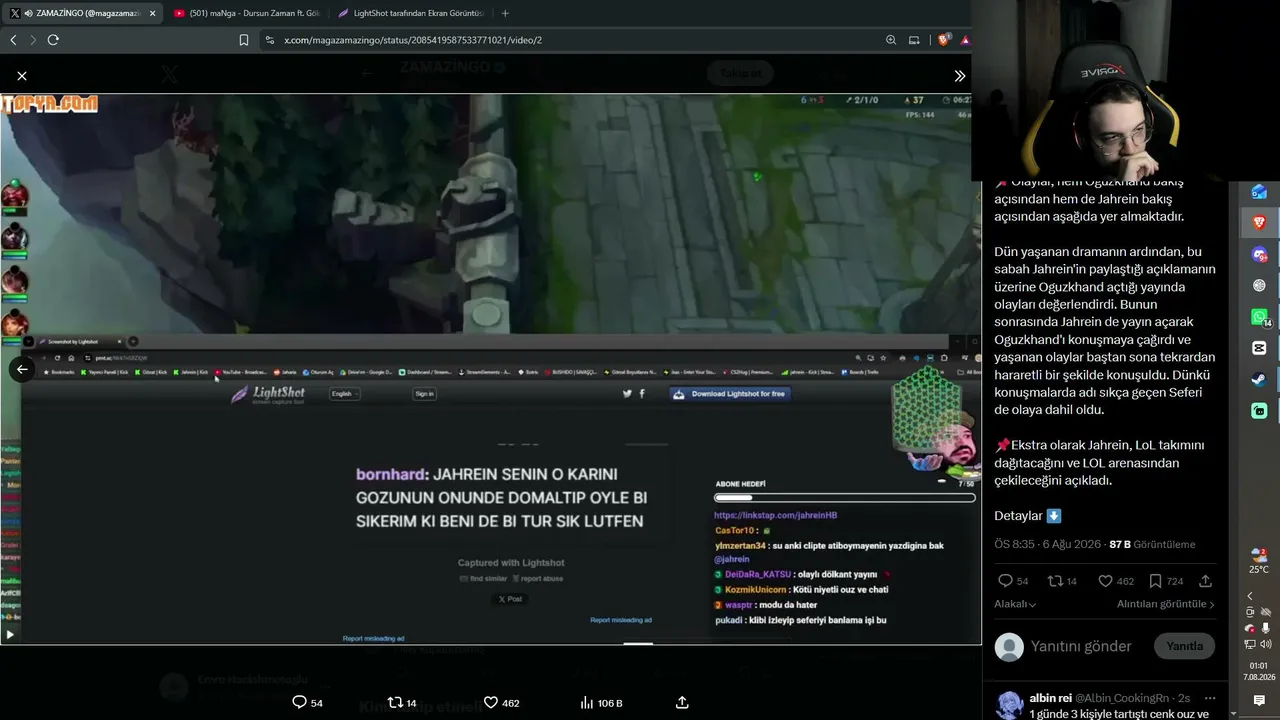Click the heart icon in the side panel
The width and height of the screenshot is (1280, 720).
pyautogui.click(x=1105, y=581)
